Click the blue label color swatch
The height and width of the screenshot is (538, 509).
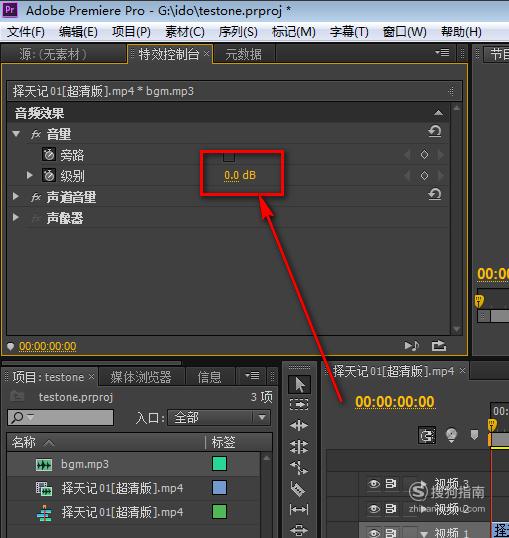(219, 488)
